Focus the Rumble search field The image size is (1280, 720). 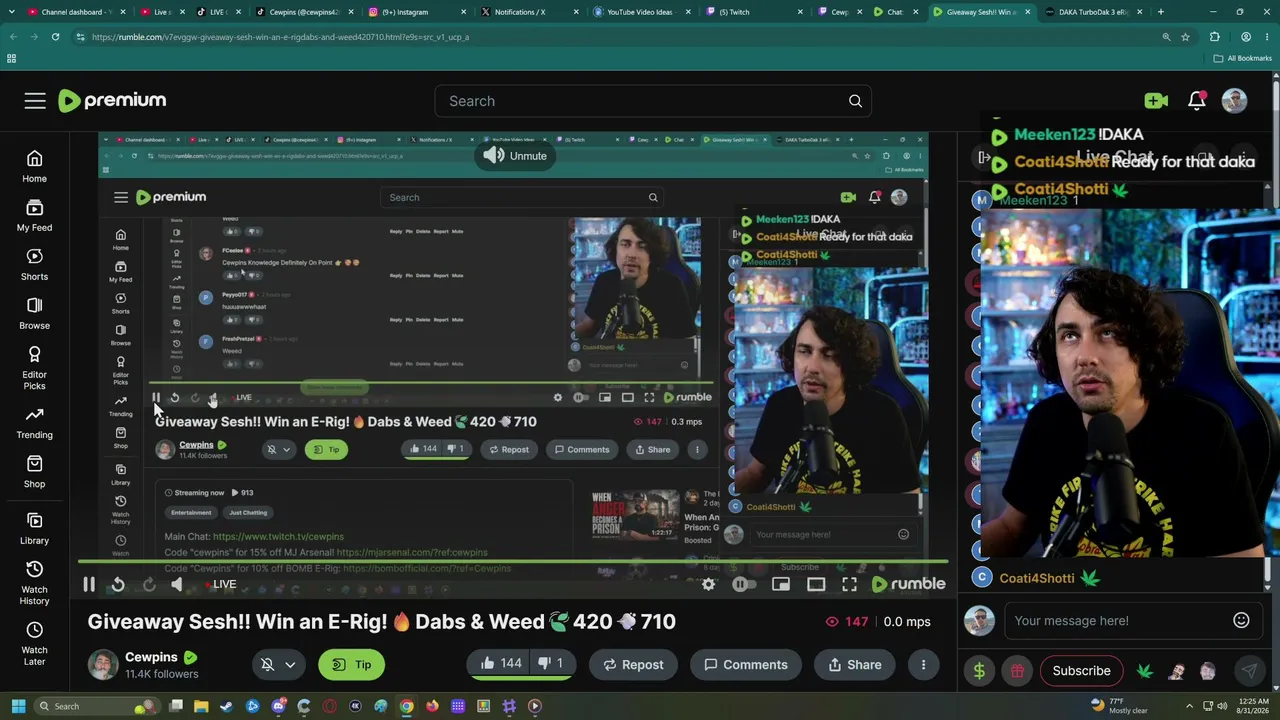point(640,101)
